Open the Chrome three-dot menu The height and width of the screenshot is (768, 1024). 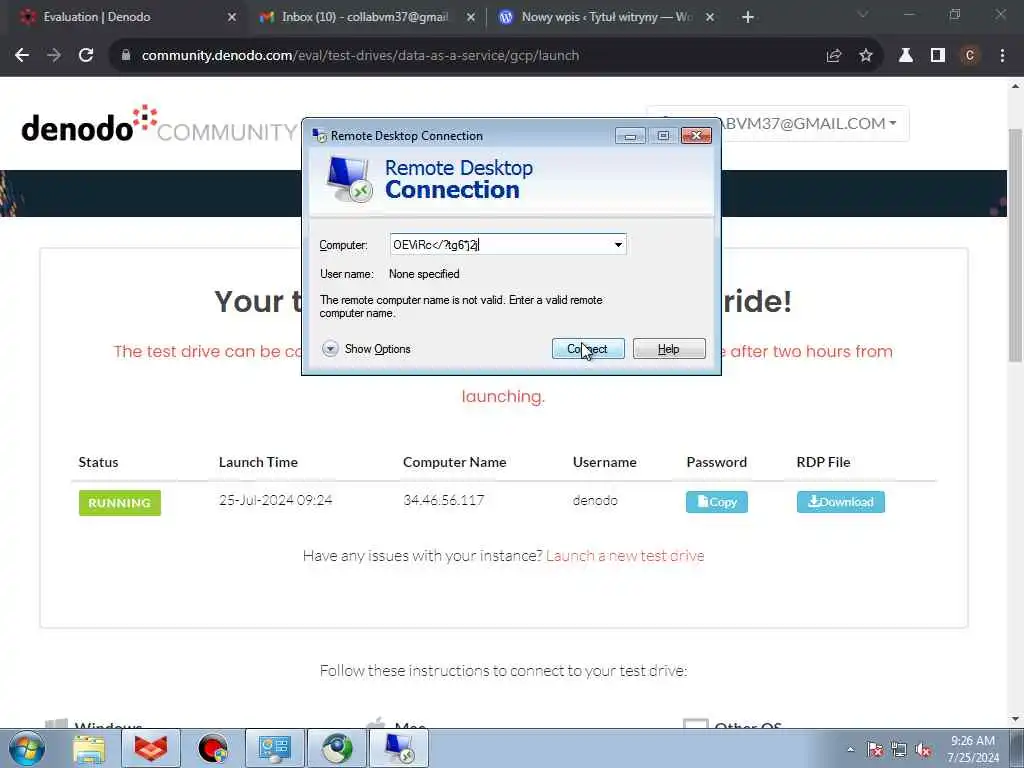click(x=1002, y=56)
